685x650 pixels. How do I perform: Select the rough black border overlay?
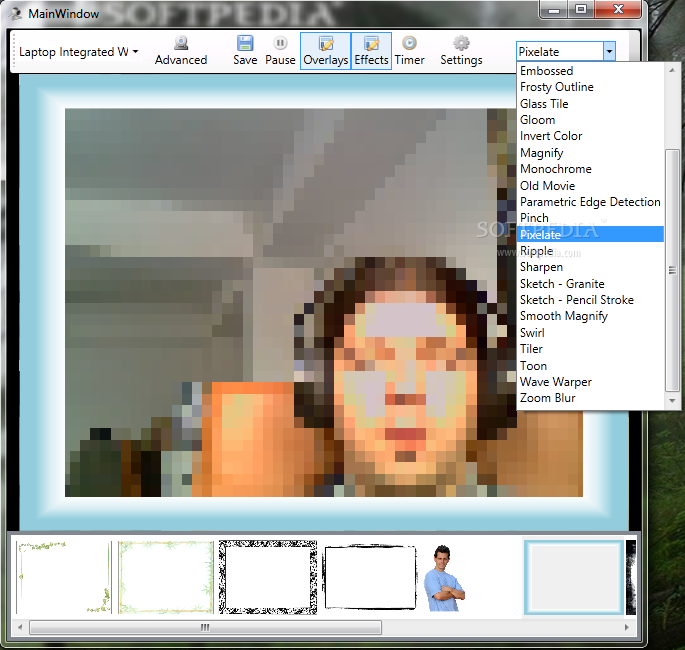pos(370,577)
